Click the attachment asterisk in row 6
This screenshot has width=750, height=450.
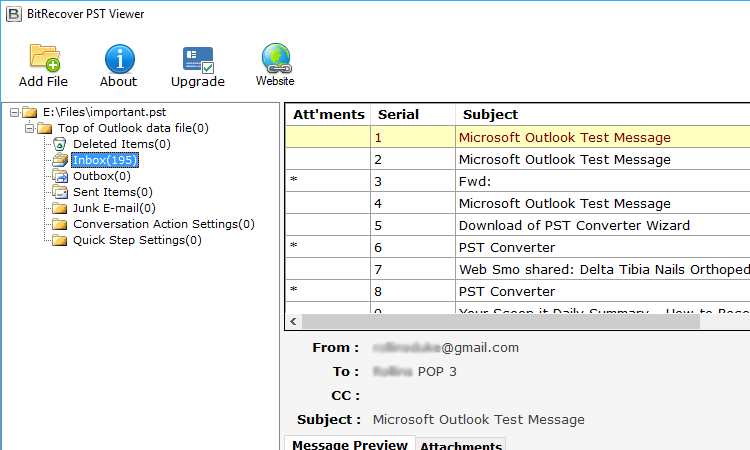tap(294, 246)
